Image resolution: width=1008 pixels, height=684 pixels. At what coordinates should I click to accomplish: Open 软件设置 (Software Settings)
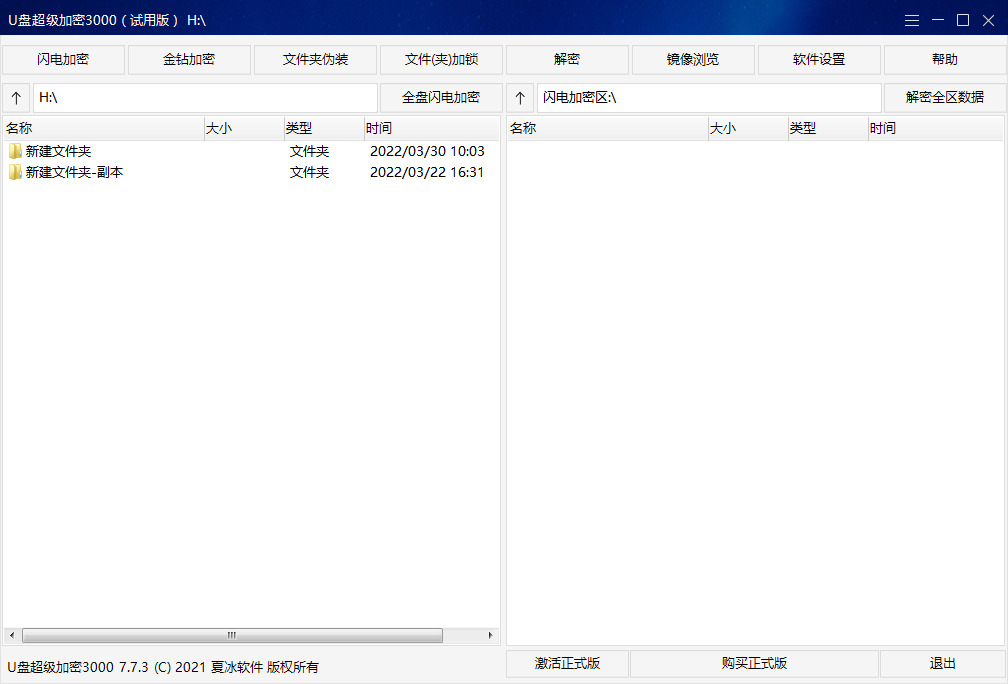[818, 59]
